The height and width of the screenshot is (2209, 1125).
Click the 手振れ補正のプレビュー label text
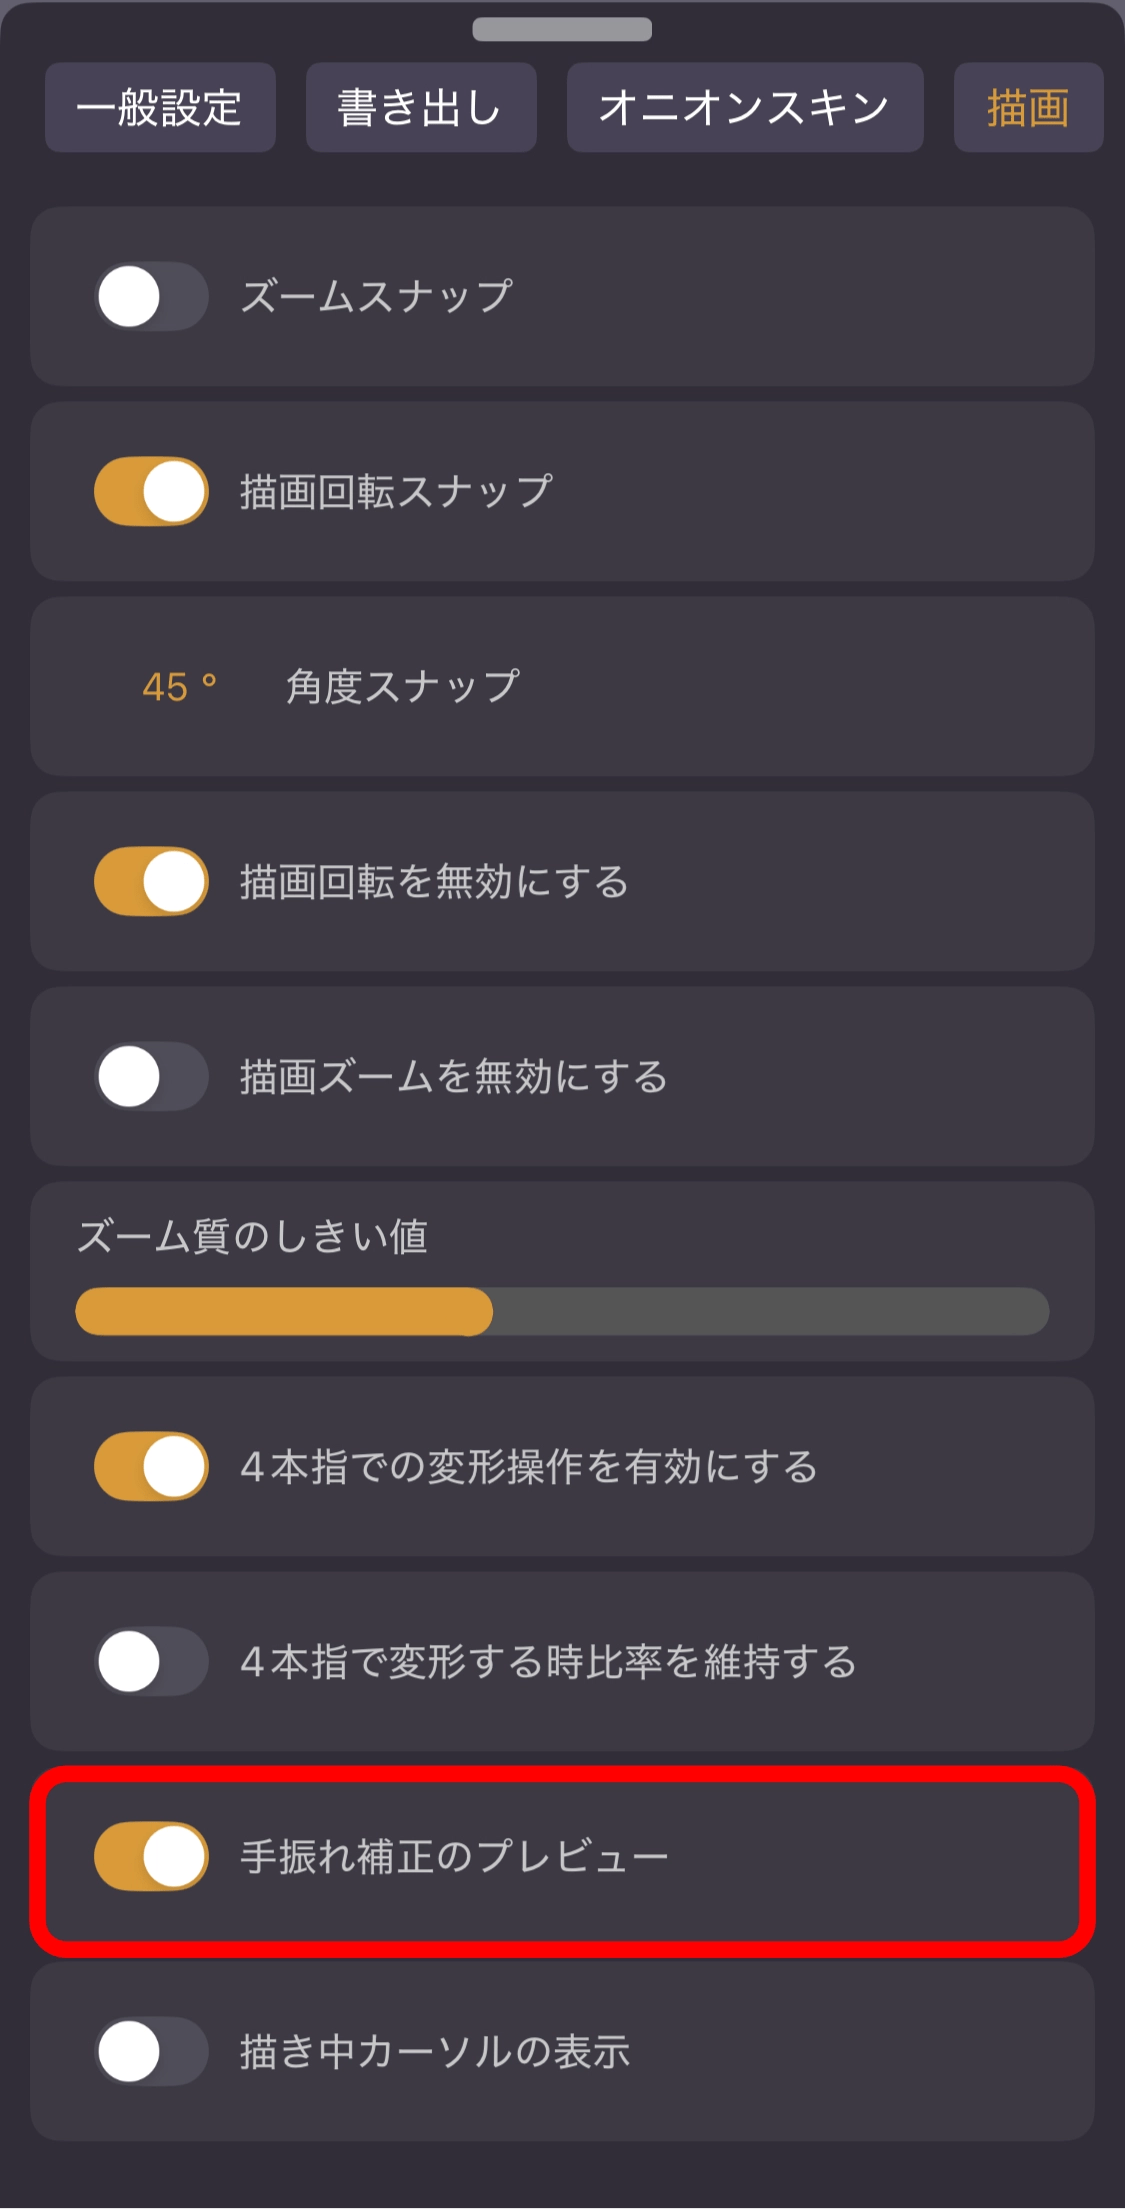tap(454, 1857)
